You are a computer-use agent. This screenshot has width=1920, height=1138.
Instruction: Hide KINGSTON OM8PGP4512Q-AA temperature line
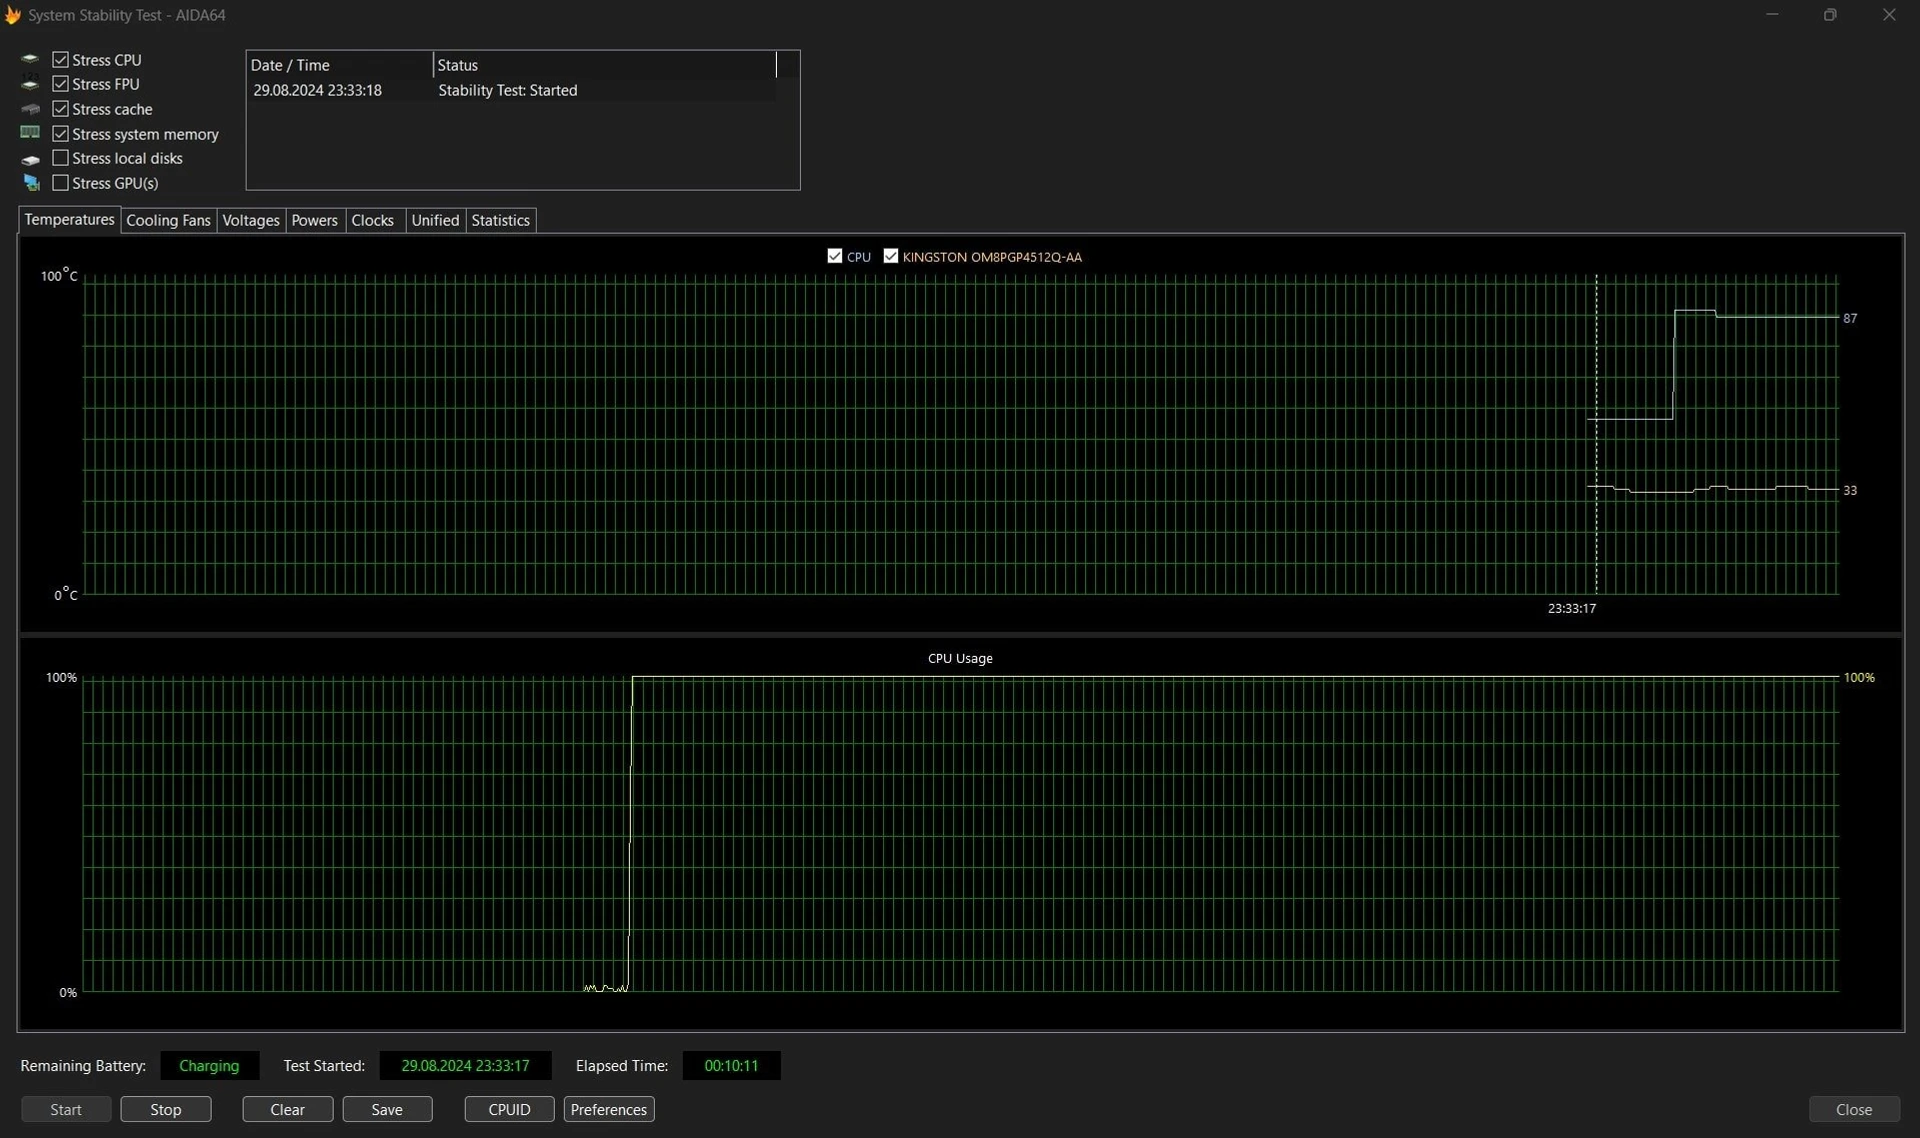891,256
